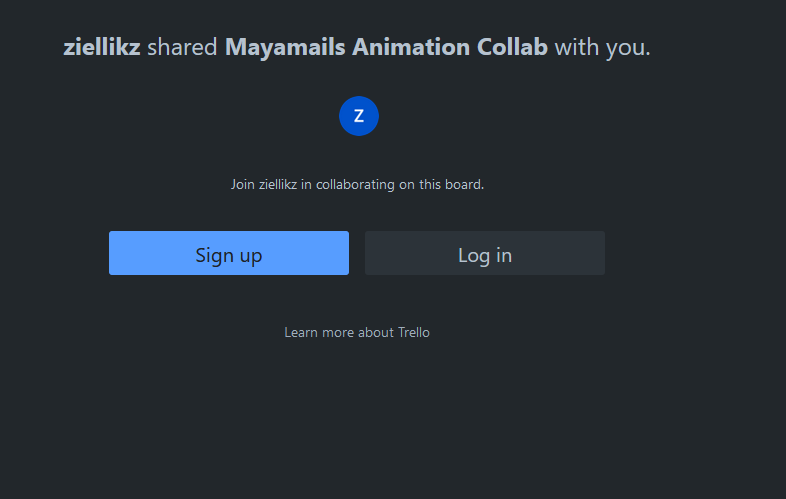This screenshot has width=786, height=499.
Task: Select the Mayamails Animation Collab board name
Action: point(386,47)
